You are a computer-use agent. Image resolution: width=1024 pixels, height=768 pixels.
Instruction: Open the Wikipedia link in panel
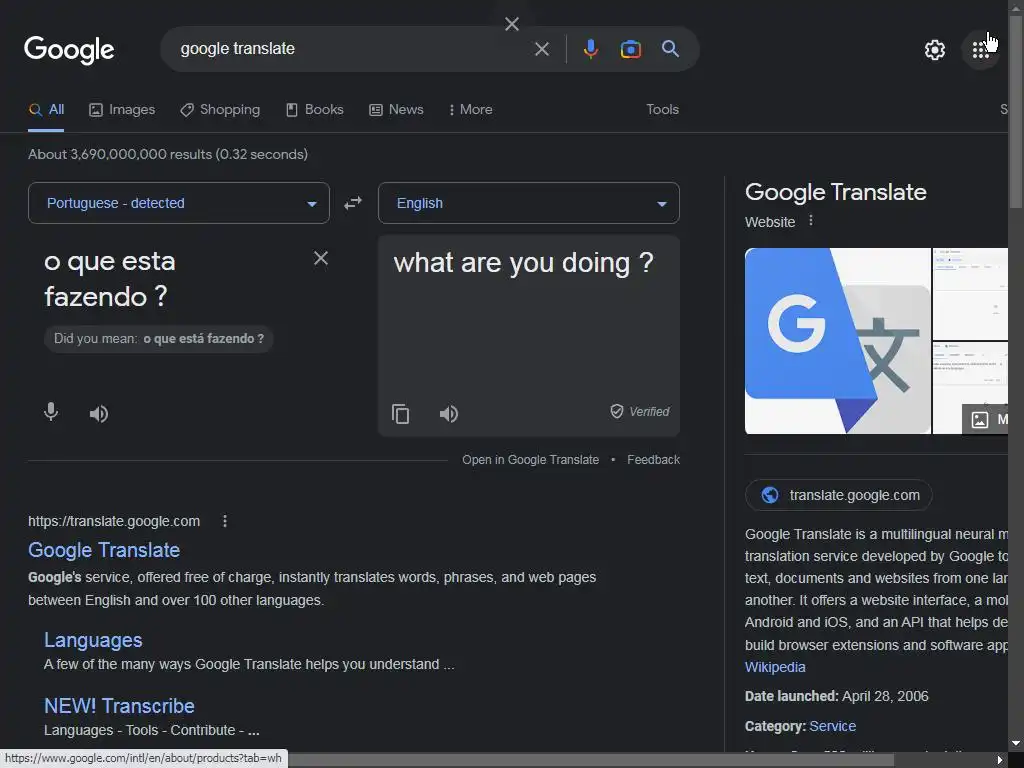point(775,667)
